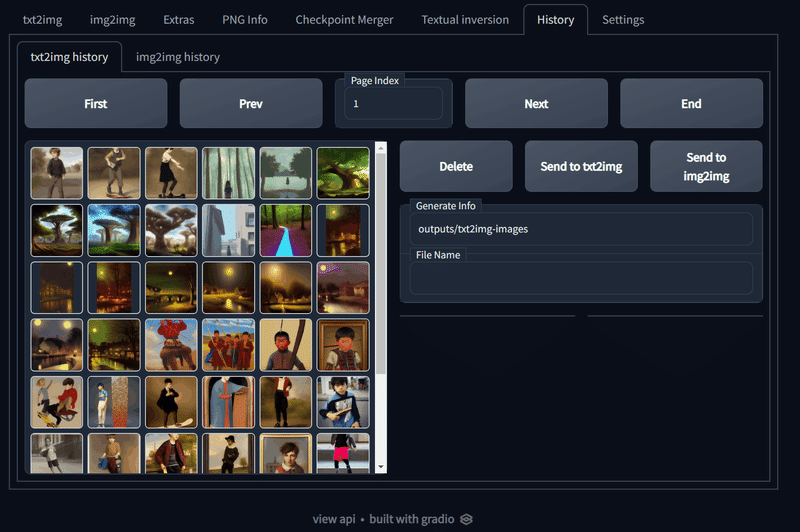Viewport: 800px width, 532px height.
Task: Select the purple starry sky village thumbnail
Action: click(x=343, y=288)
